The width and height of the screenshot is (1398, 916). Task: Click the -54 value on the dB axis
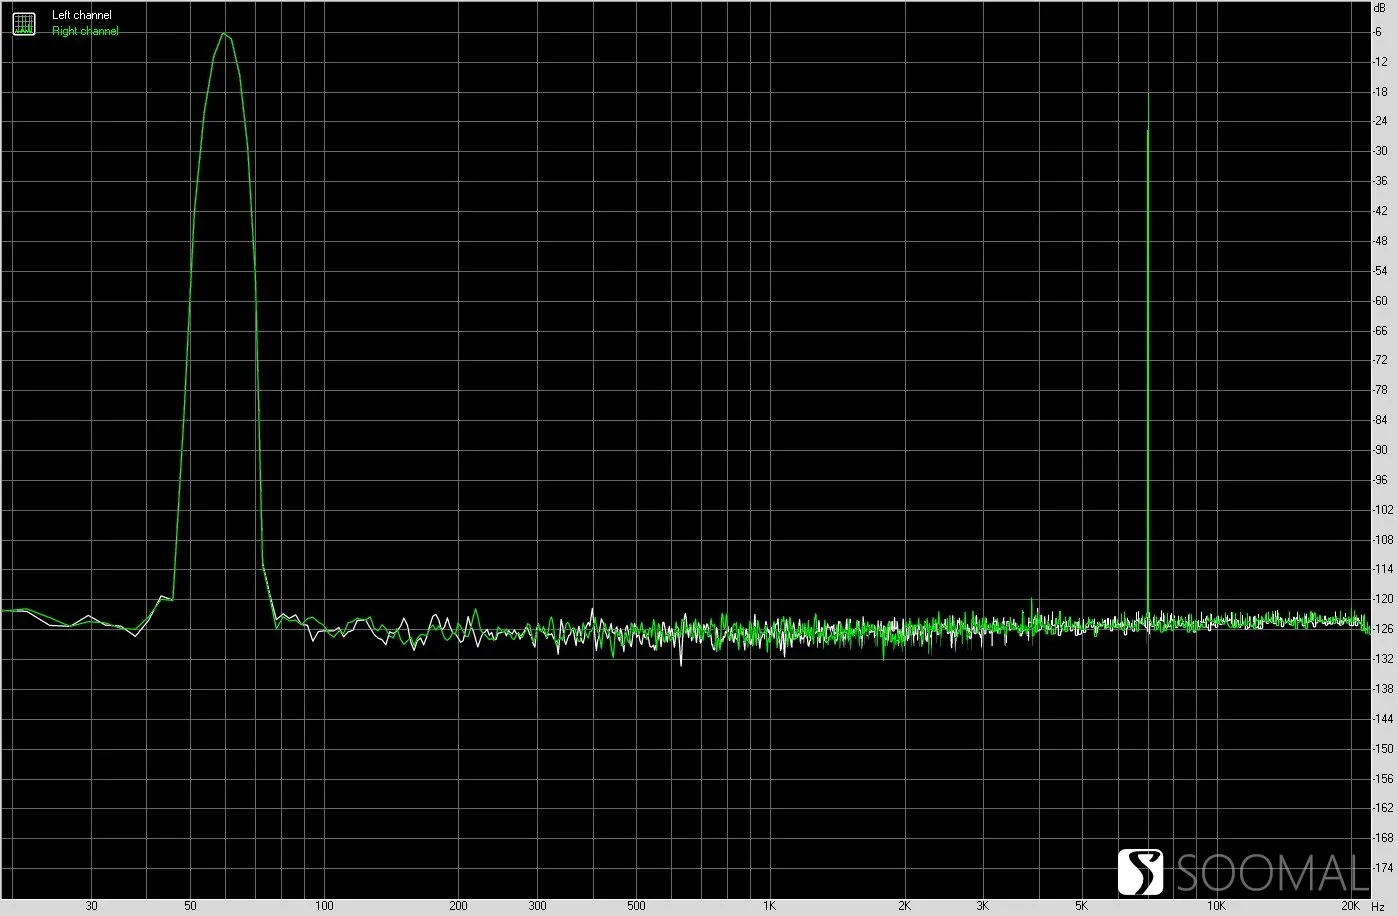coord(1380,271)
